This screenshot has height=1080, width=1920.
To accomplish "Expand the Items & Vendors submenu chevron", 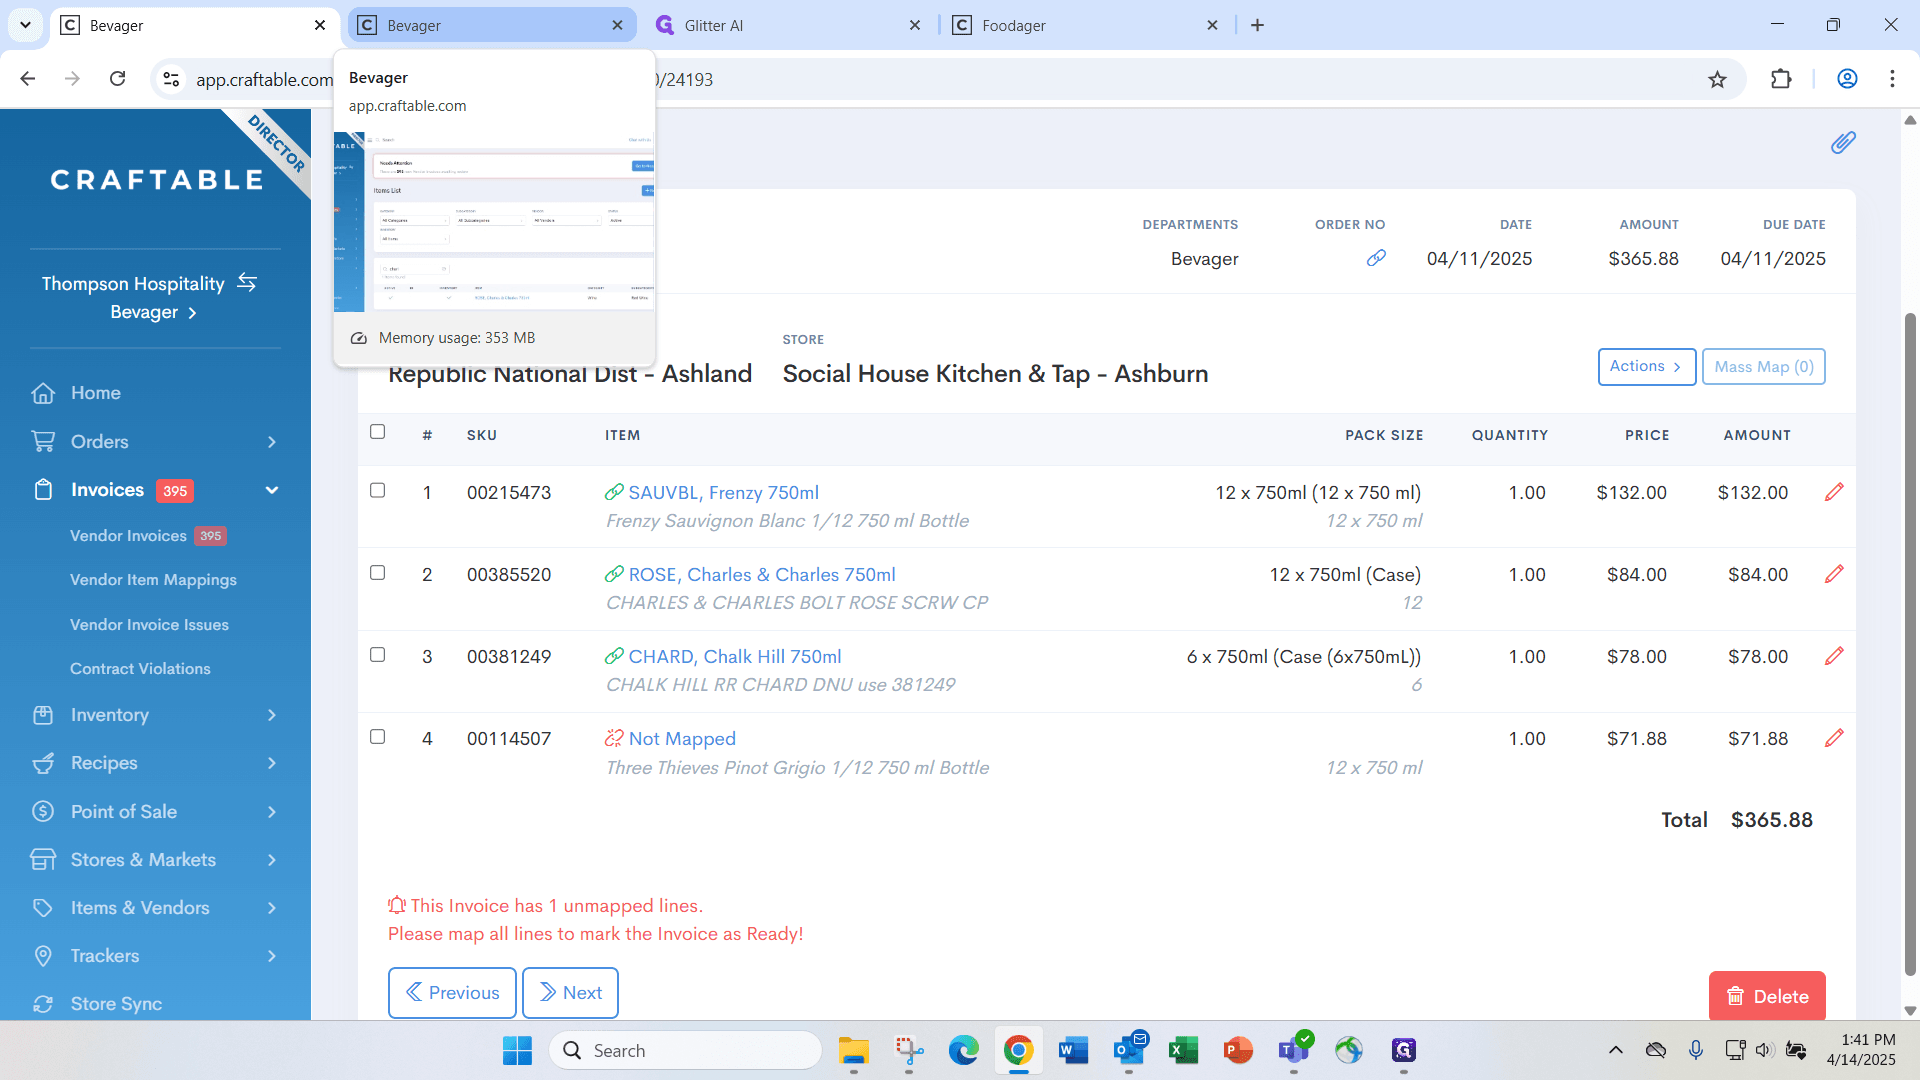I will coord(271,908).
